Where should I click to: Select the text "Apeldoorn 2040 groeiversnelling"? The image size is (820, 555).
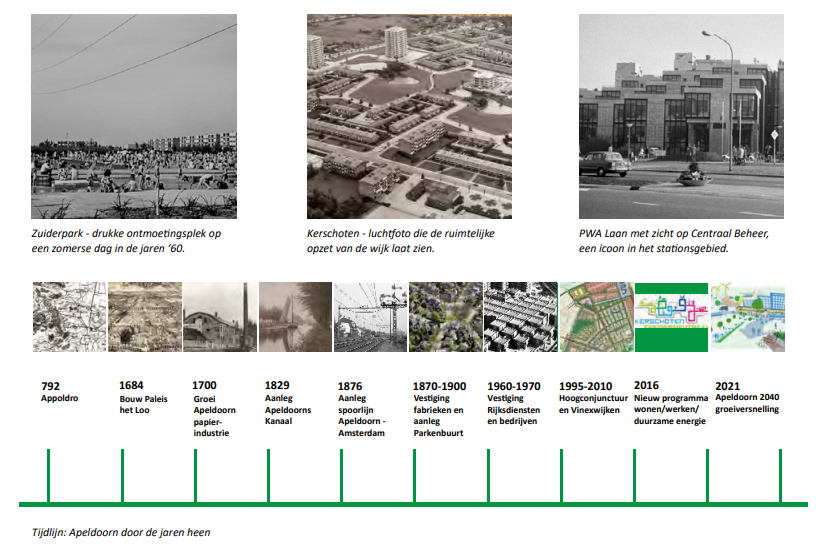pyautogui.click(x=747, y=403)
